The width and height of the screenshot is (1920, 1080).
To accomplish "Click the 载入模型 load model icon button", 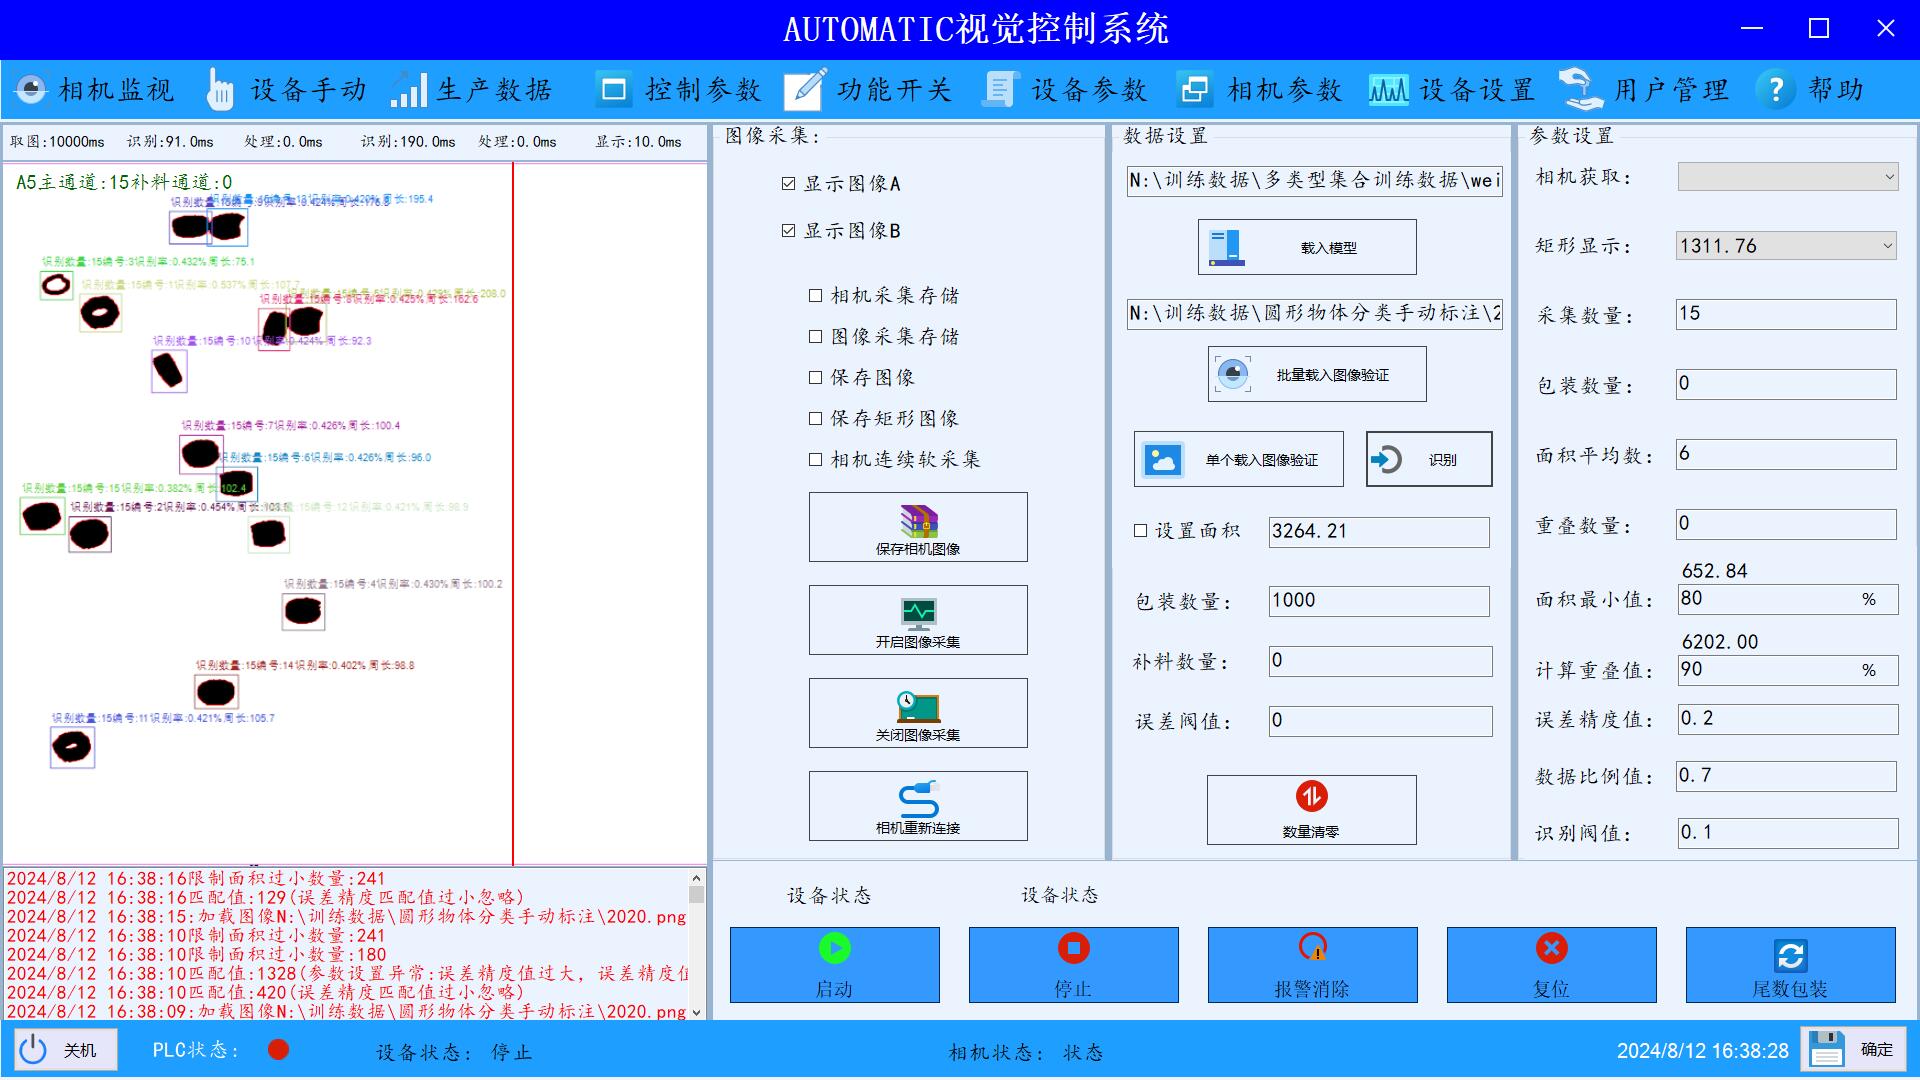I will [1307, 246].
